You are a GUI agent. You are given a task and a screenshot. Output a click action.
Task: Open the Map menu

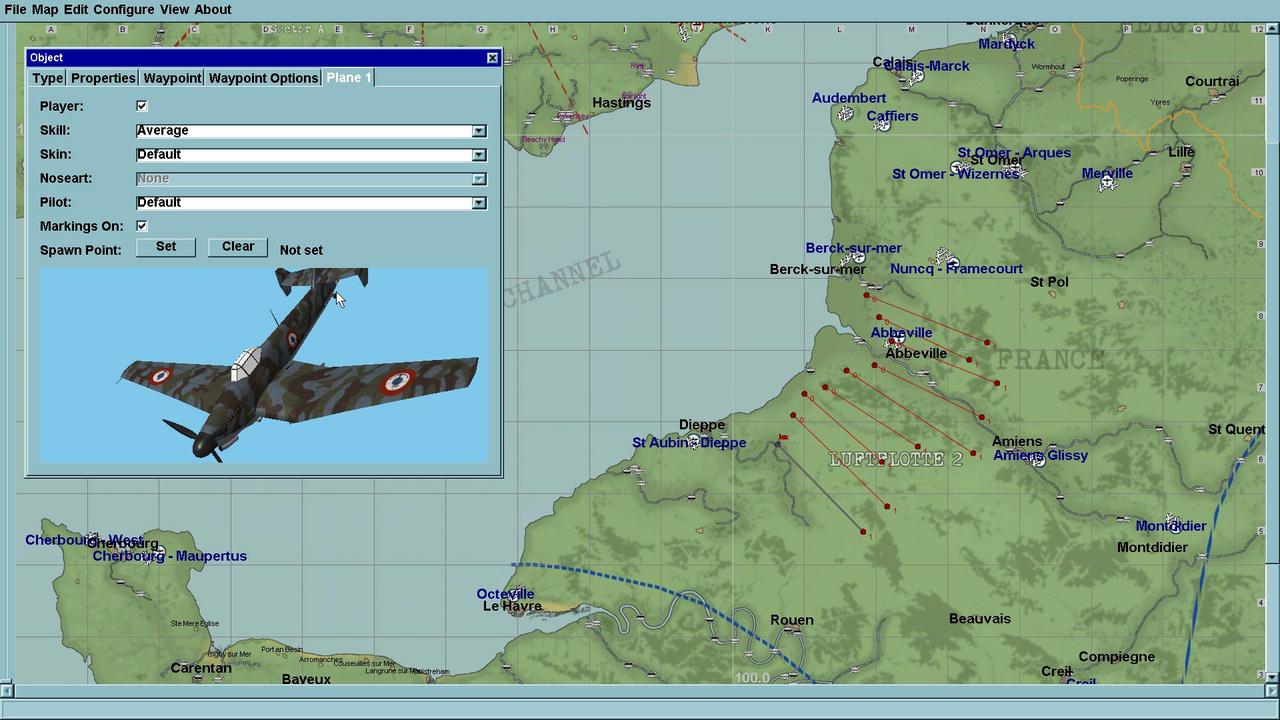click(45, 9)
